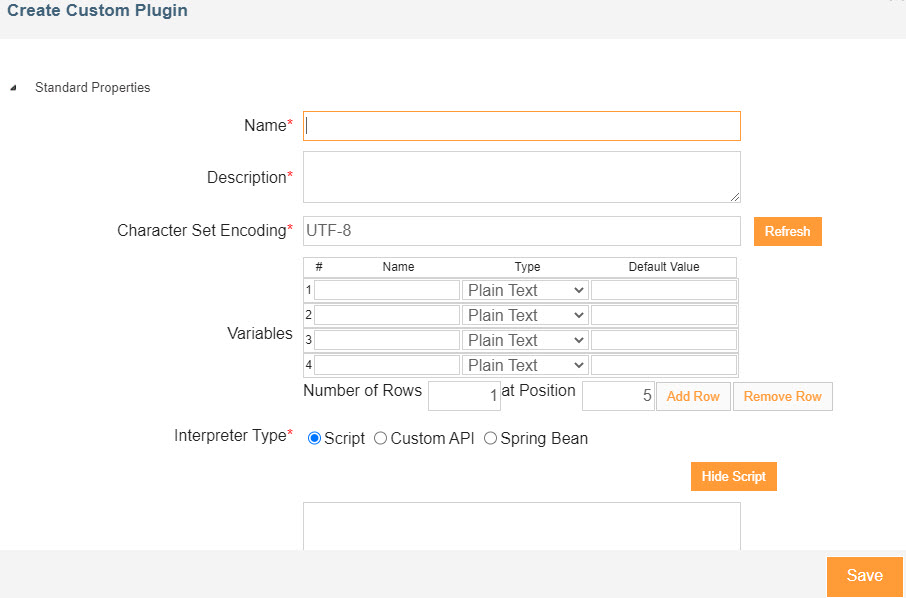906x598 pixels.
Task: Select the Spring Bean radio button
Action: (490, 438)
